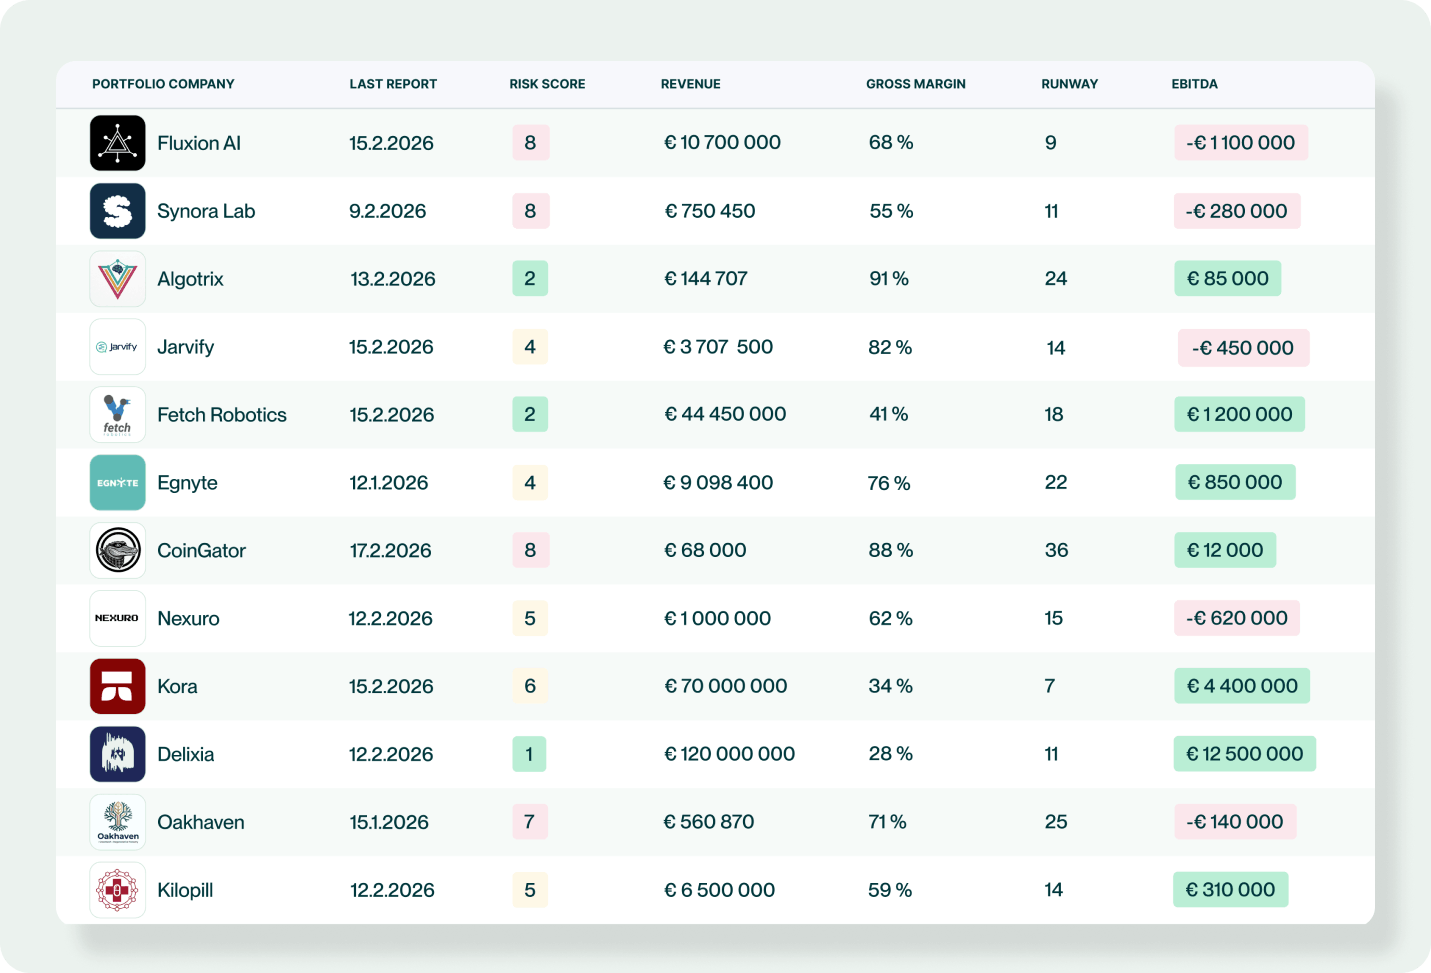Sort by Portfolio Company column header

coord(163,84)
